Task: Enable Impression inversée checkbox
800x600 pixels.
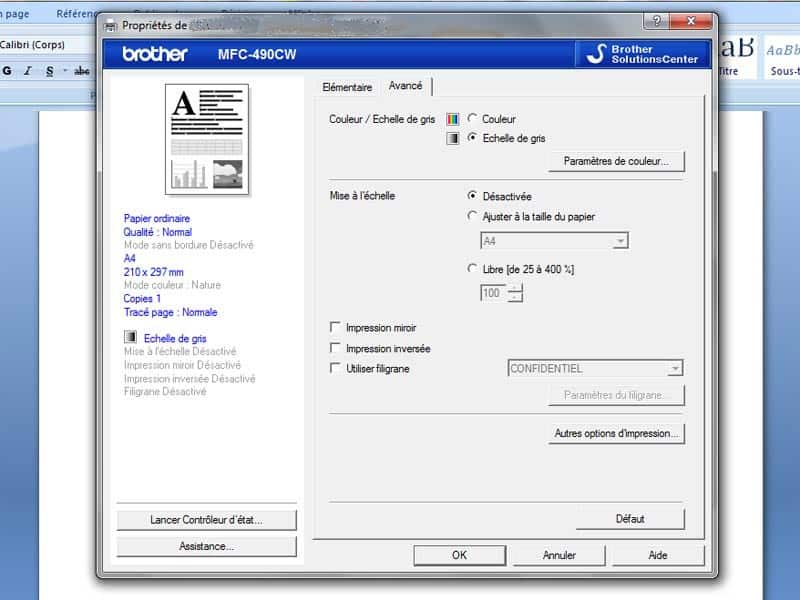Action: tap(335, 347)
